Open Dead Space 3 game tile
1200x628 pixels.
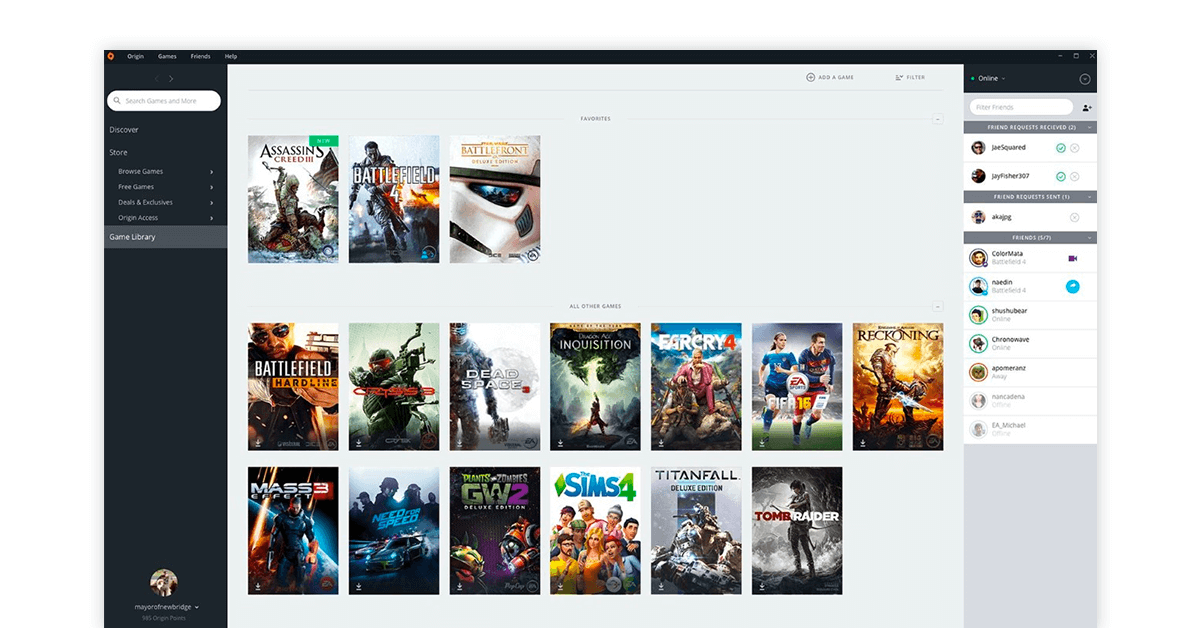(495, 387)
